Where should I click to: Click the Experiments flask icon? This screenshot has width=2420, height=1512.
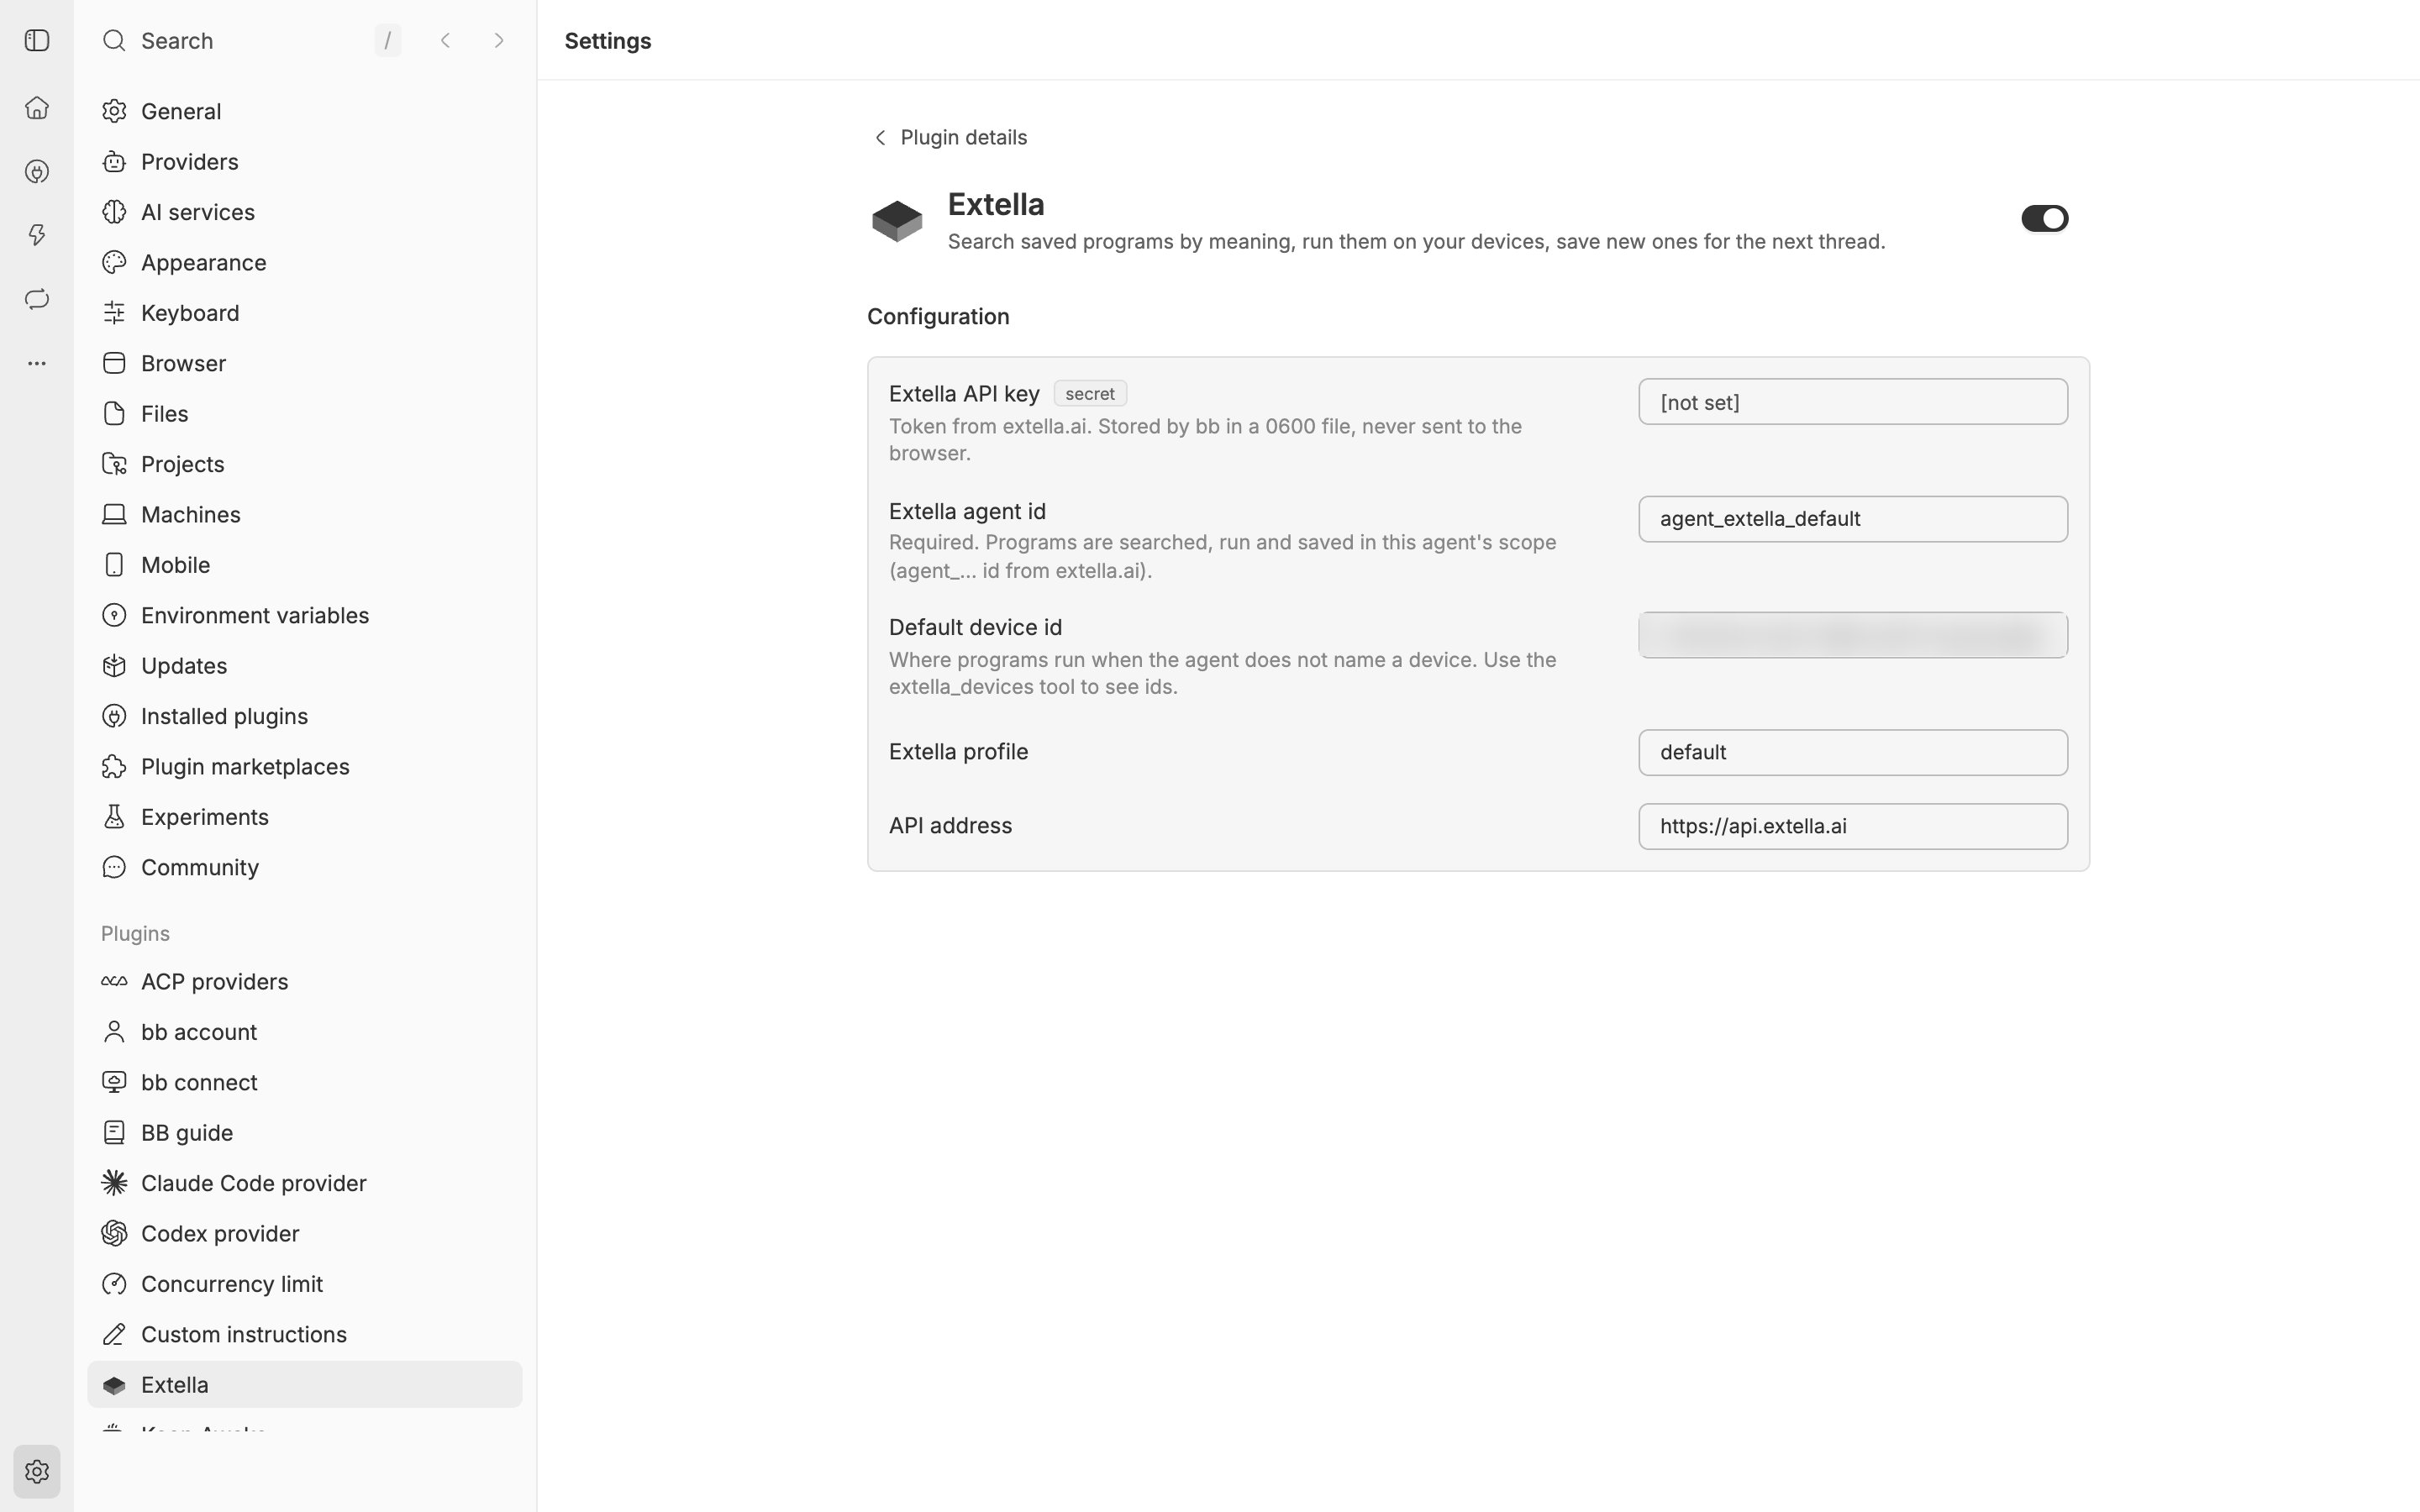(114, 816)
